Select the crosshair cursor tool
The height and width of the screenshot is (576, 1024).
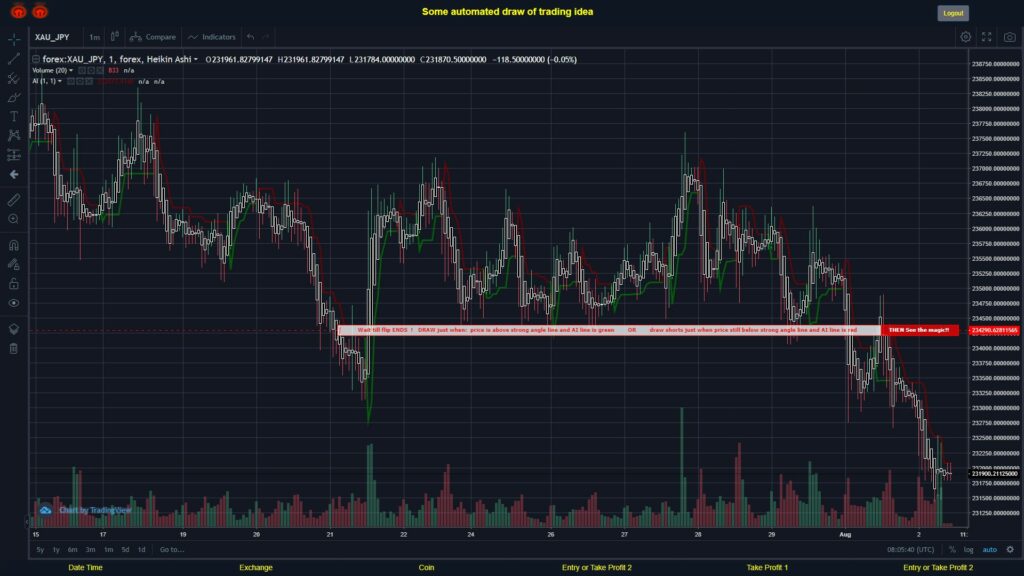(14, 39)
